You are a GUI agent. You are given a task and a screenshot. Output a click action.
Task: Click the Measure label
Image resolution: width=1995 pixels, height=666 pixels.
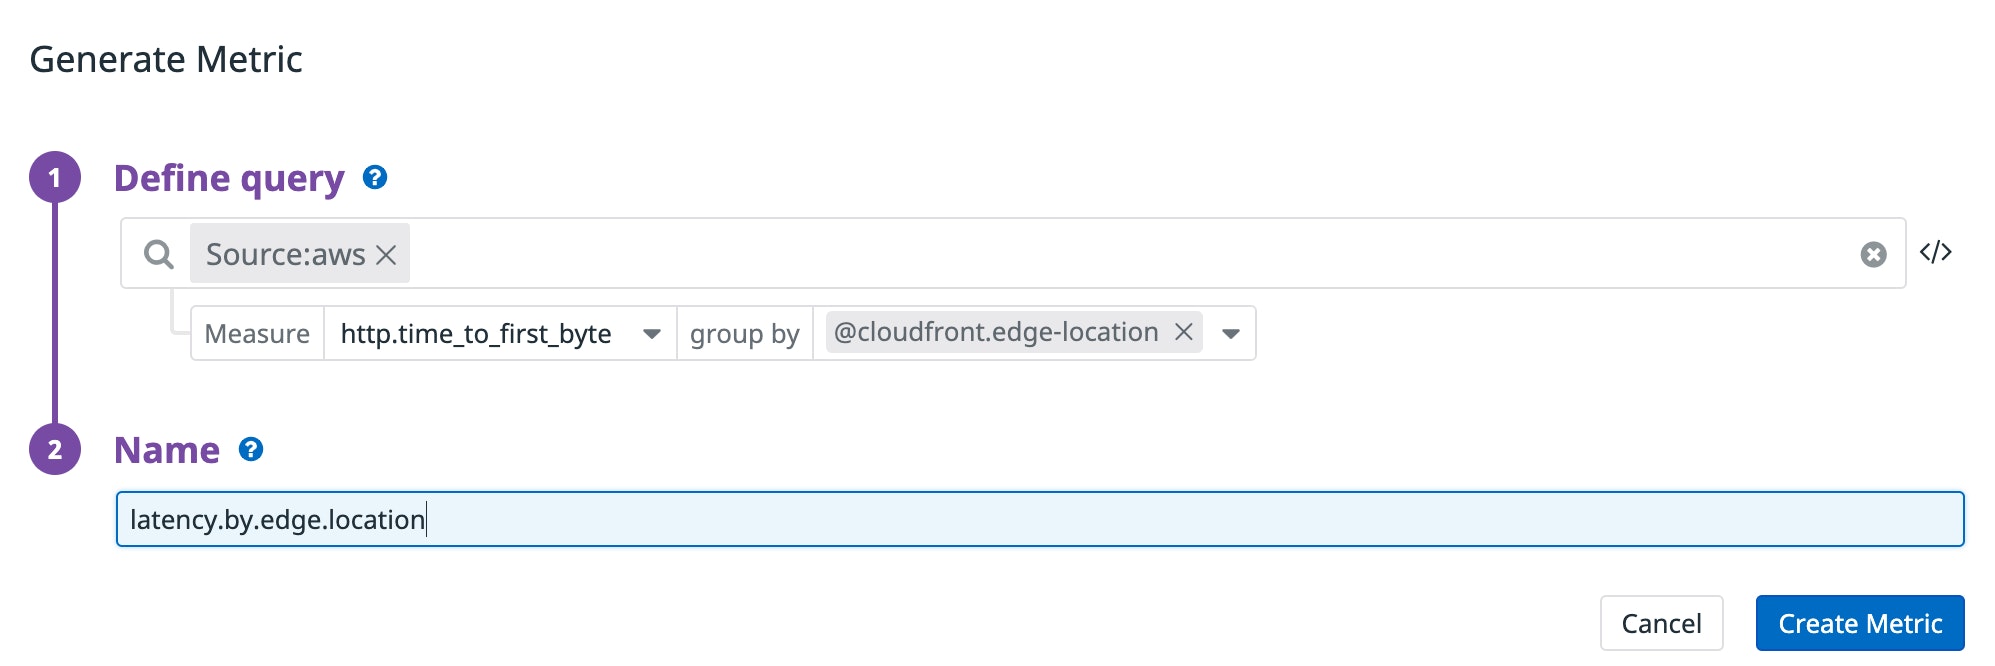257,334
